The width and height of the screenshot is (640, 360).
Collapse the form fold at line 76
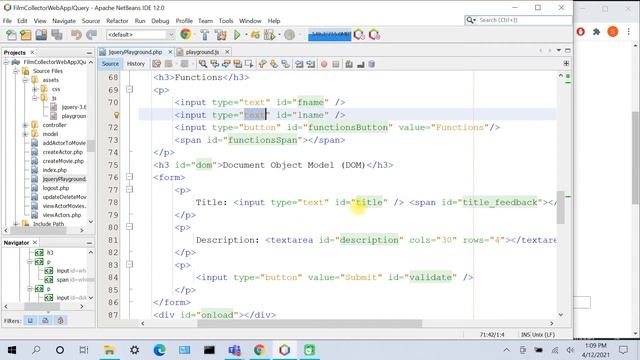[129, 177]
